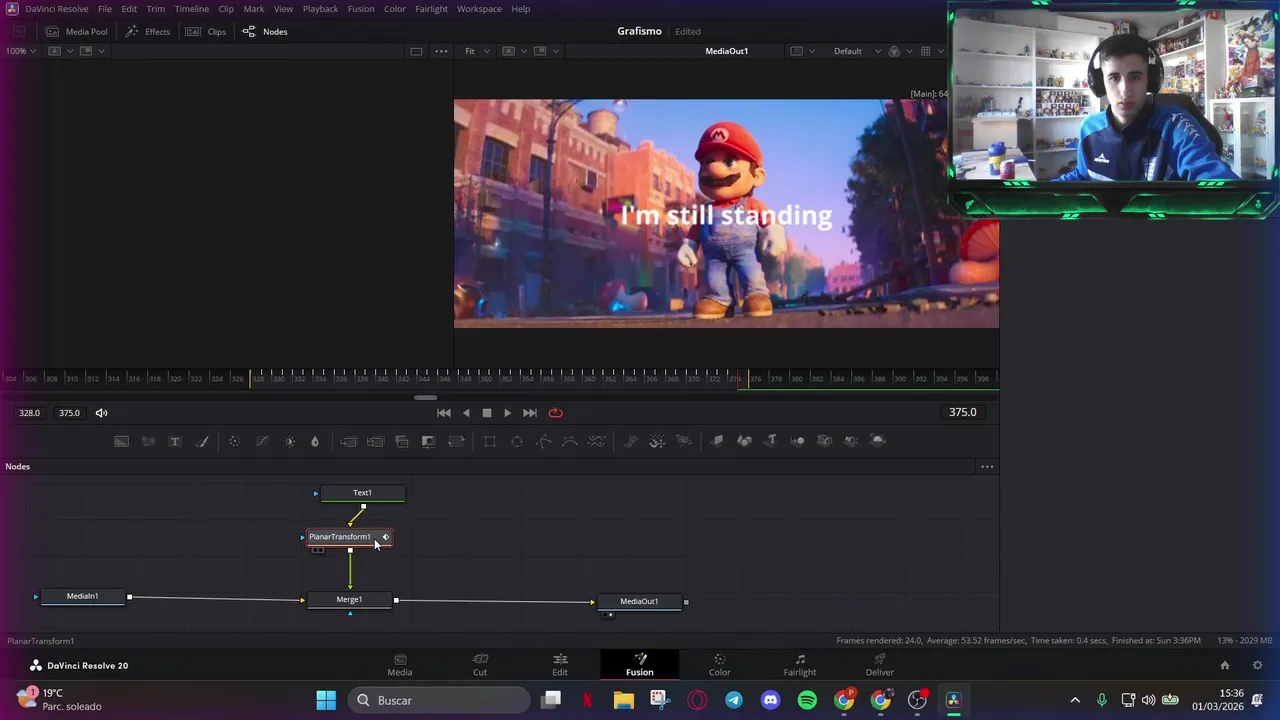Select the Text1 node
The height and width of the screenshot is (720, 1280).
tap(362, 493)
